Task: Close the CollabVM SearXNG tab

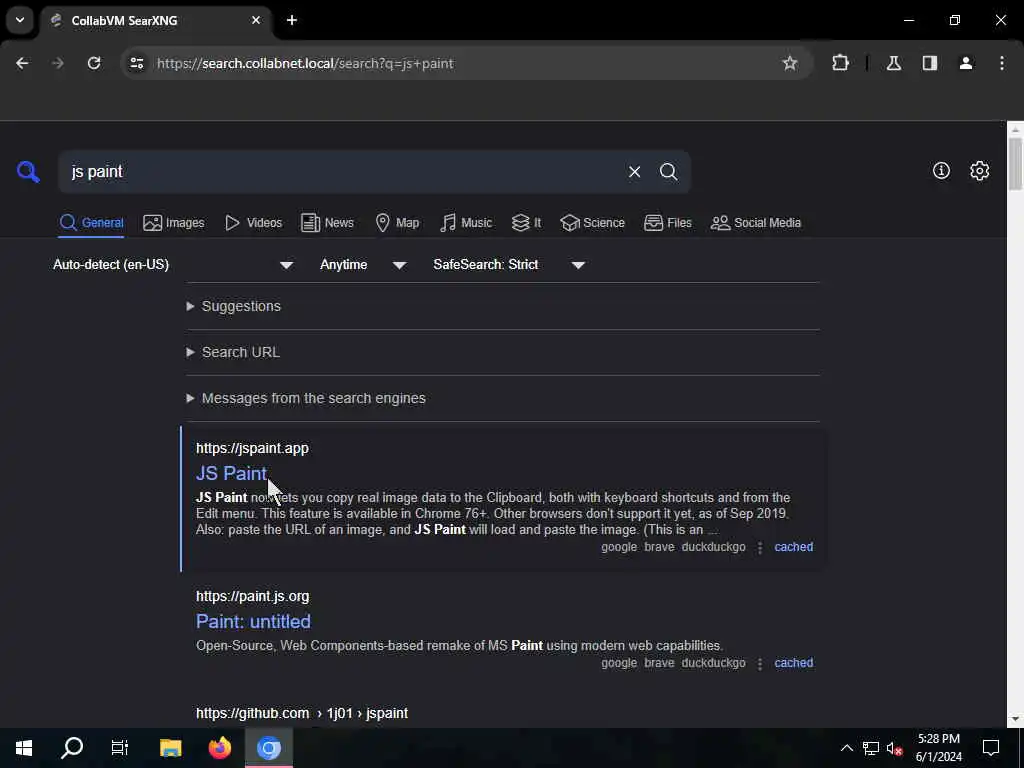Action: [x=256, y=20]
